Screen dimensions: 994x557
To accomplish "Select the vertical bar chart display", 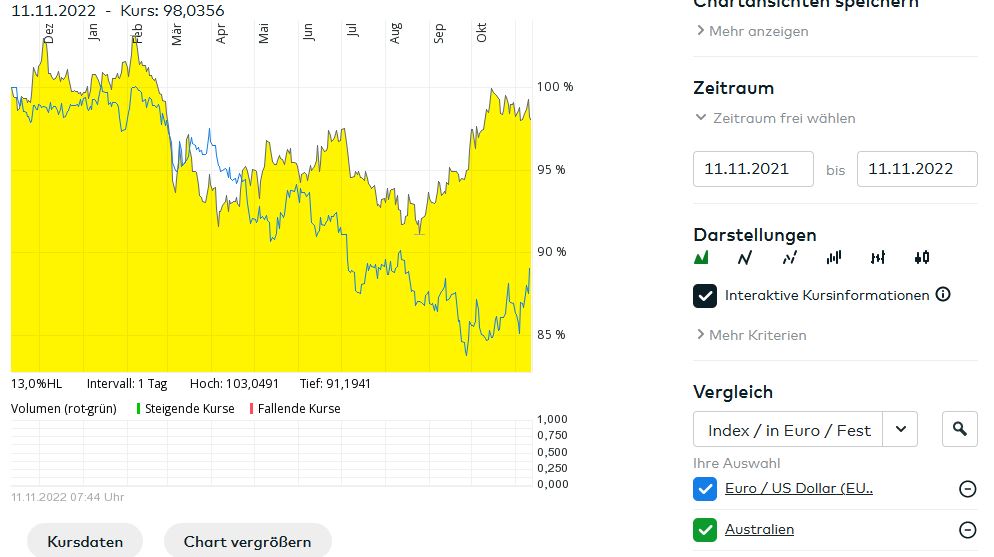I will pos(834,258).
